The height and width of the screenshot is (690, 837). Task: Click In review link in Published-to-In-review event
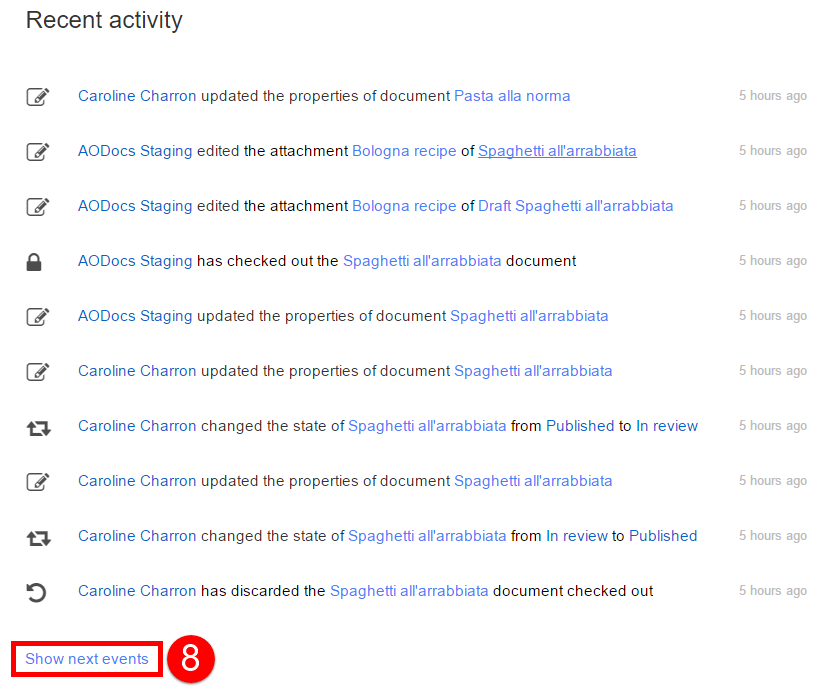[x=667, y=426]
